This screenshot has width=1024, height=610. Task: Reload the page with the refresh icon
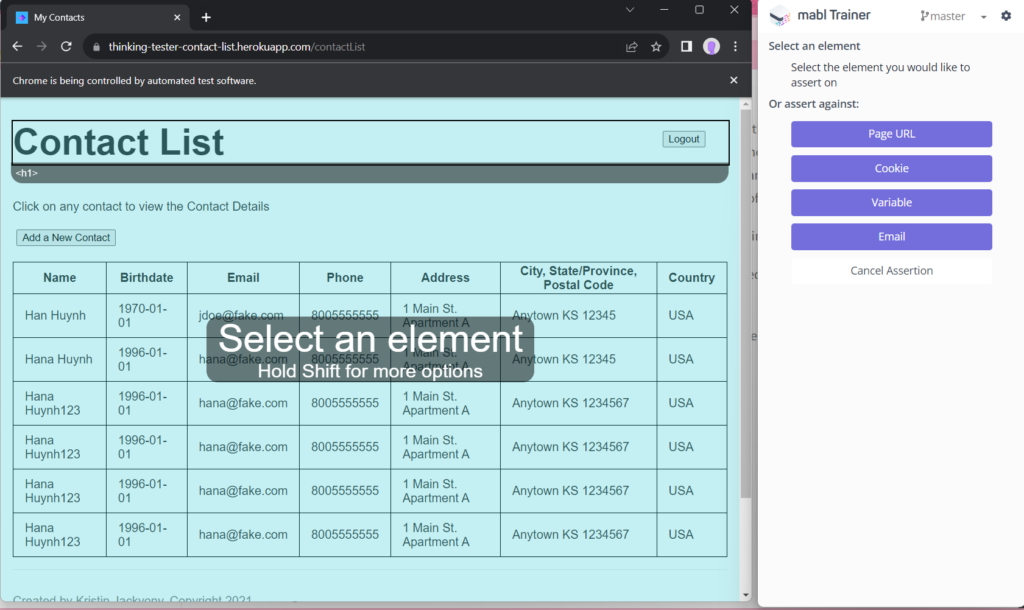66,47
